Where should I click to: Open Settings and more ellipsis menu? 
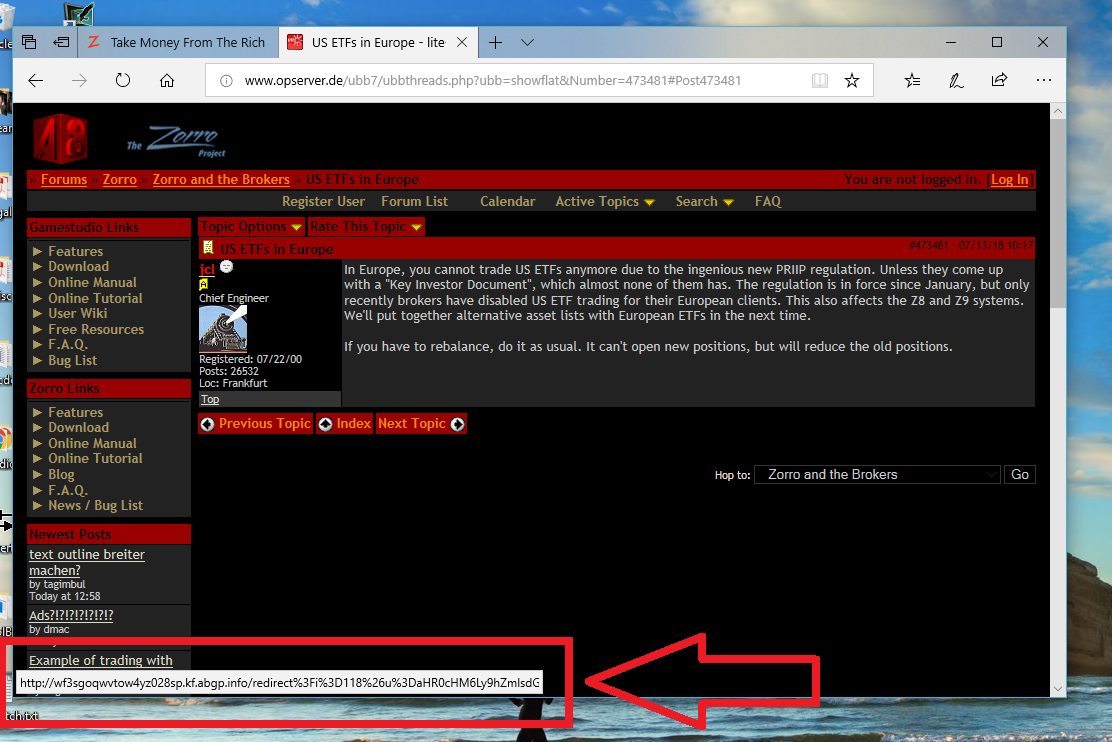pos(1043,80)
